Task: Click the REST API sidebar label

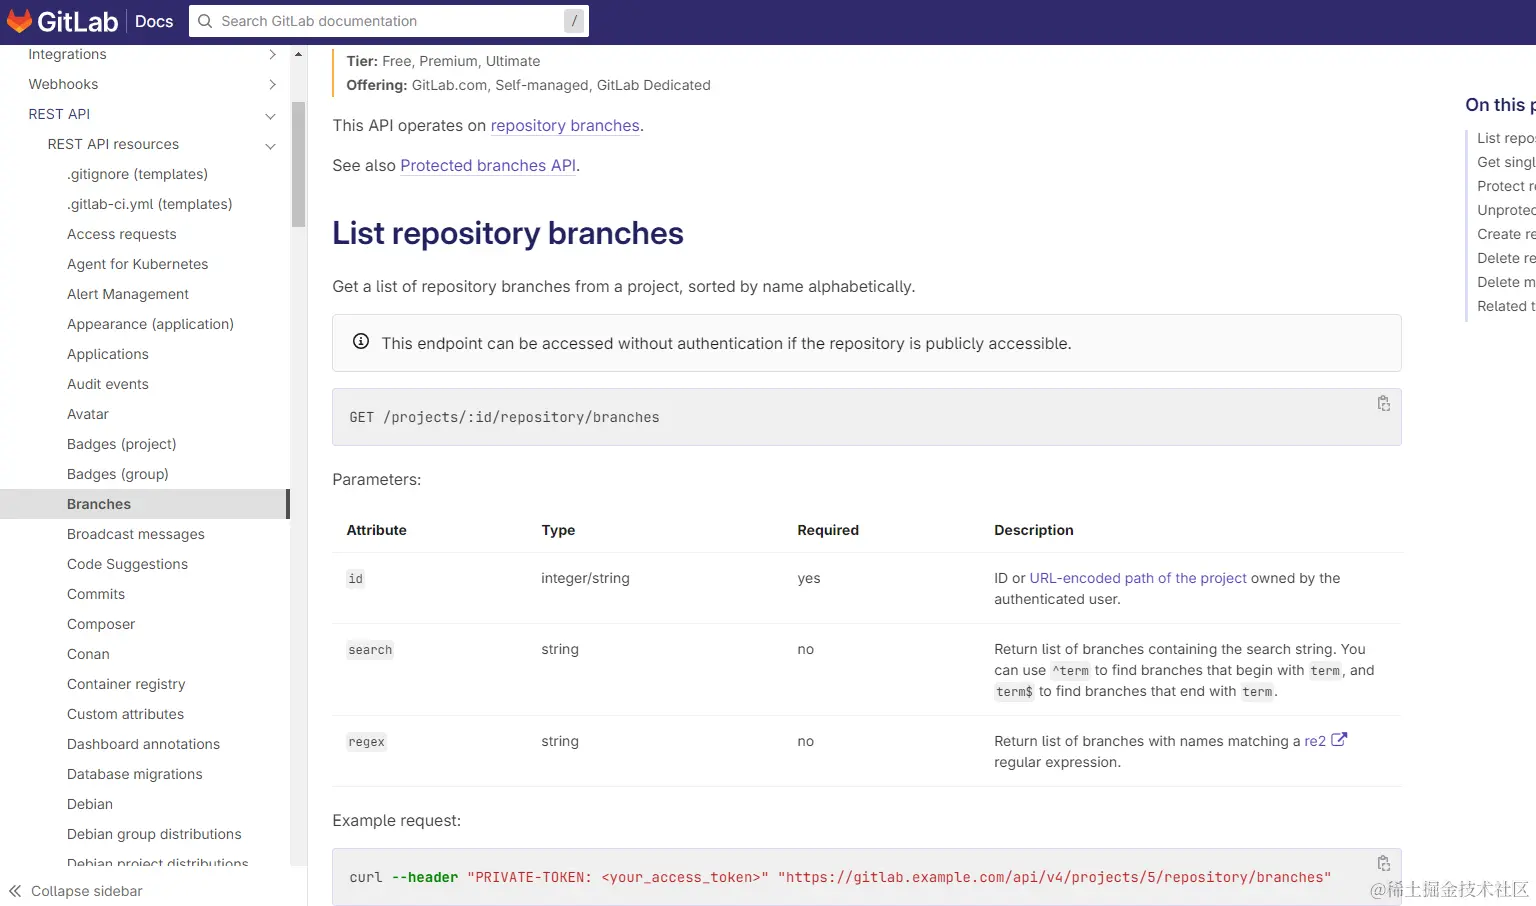Action: point(59,114)
